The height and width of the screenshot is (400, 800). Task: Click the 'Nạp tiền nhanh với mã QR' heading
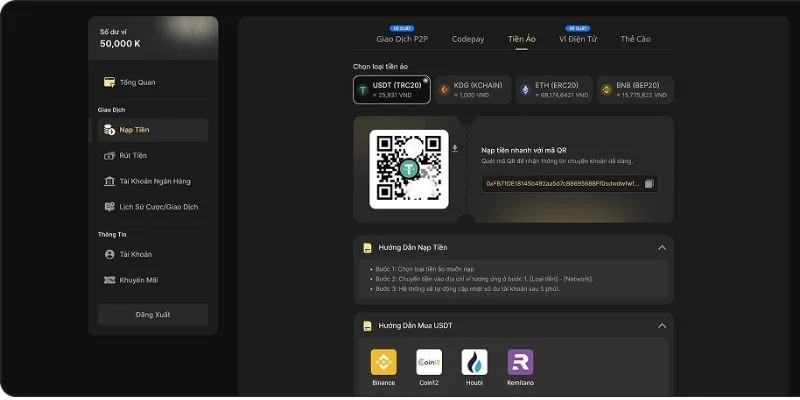[x=524, y=150]
